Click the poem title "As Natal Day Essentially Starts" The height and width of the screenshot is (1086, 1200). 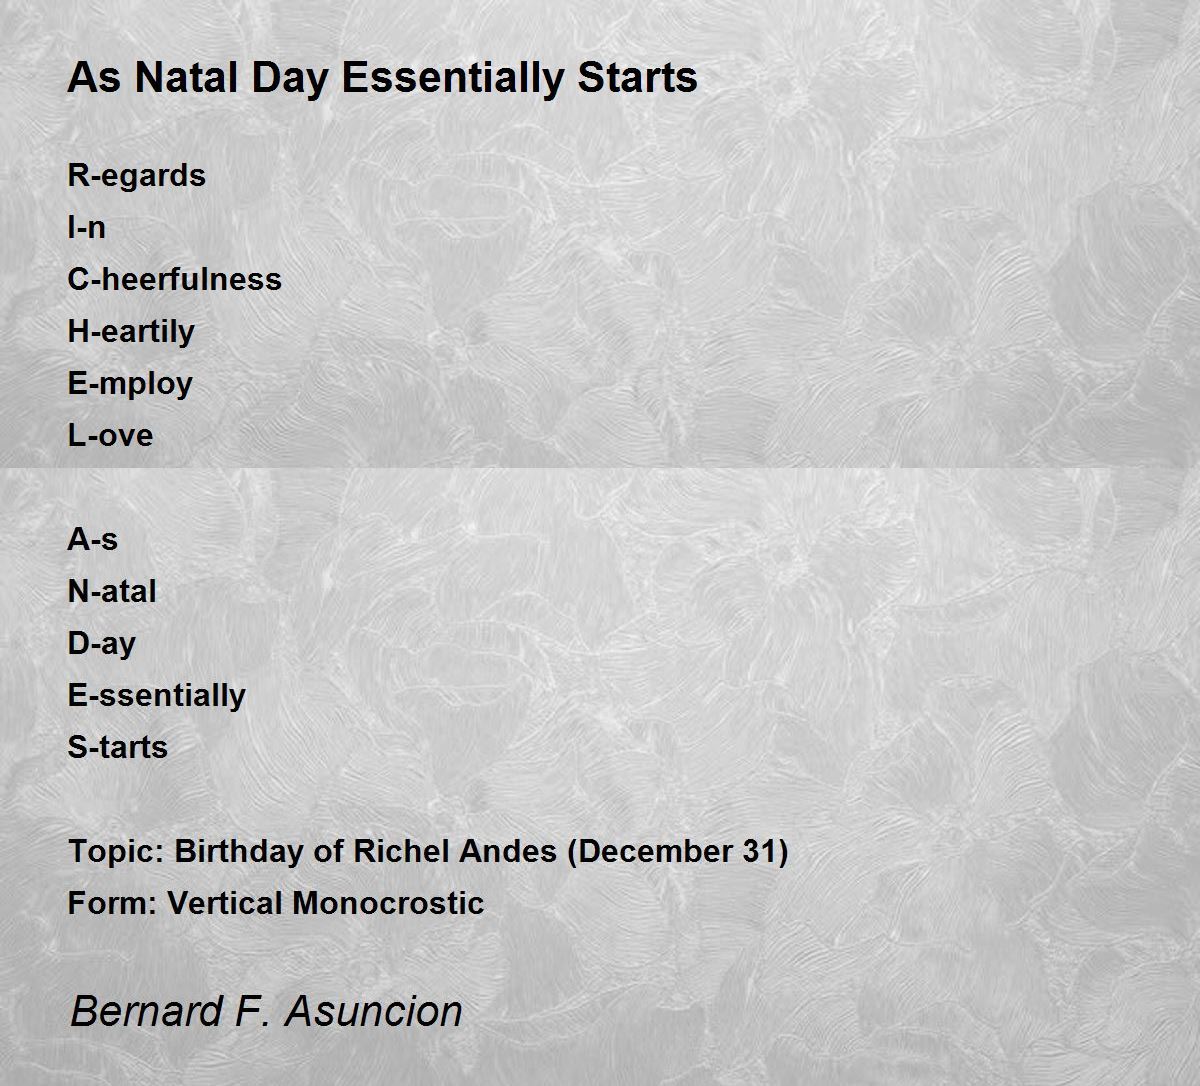(x=382, y=78)
